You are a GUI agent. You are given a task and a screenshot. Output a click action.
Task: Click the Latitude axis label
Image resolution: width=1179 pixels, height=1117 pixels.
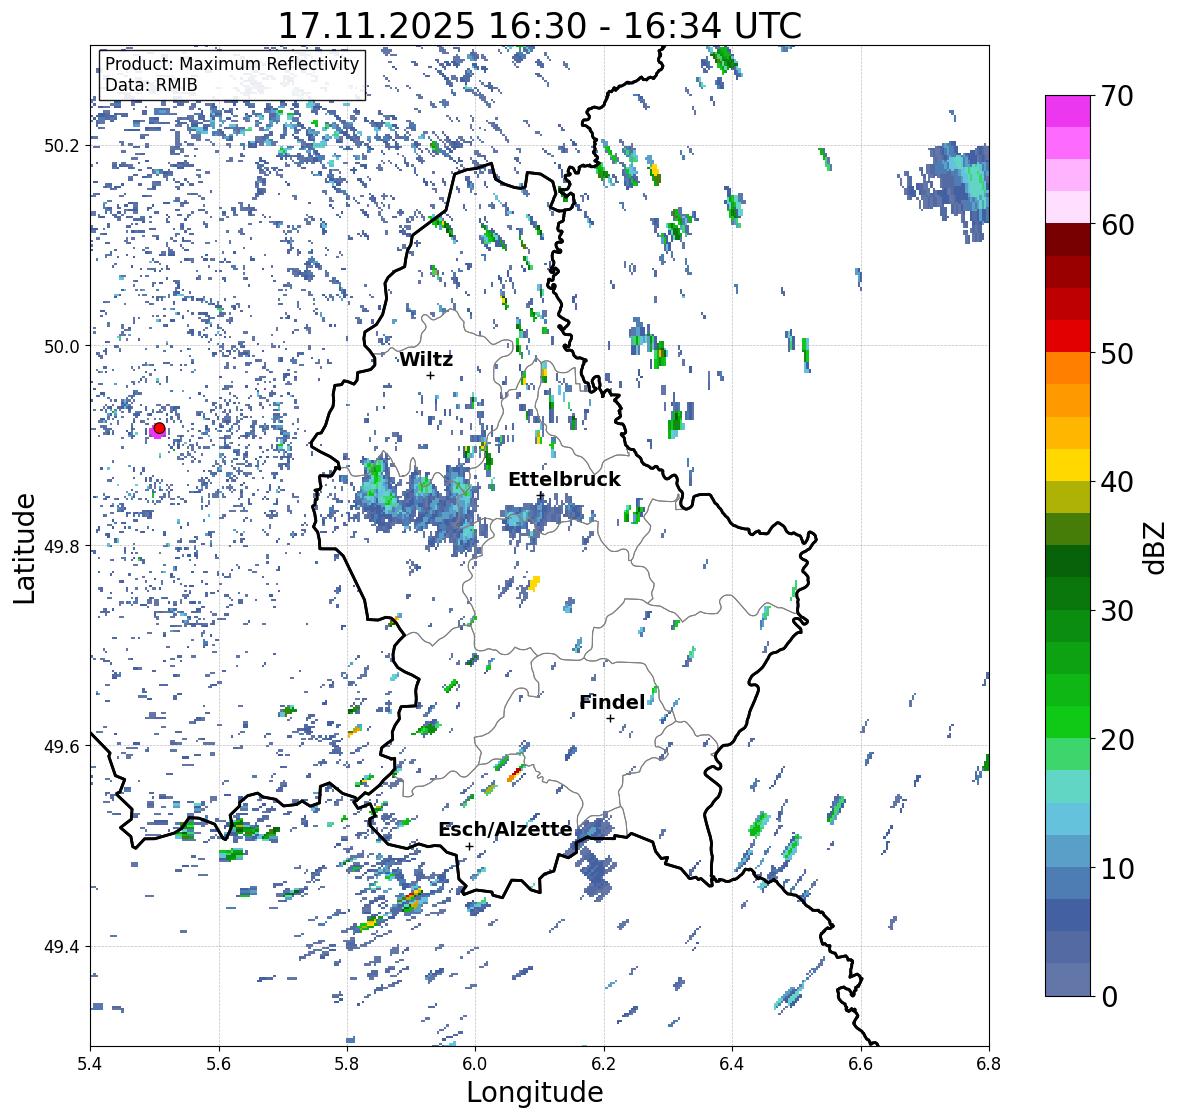[x=24, y=548]
